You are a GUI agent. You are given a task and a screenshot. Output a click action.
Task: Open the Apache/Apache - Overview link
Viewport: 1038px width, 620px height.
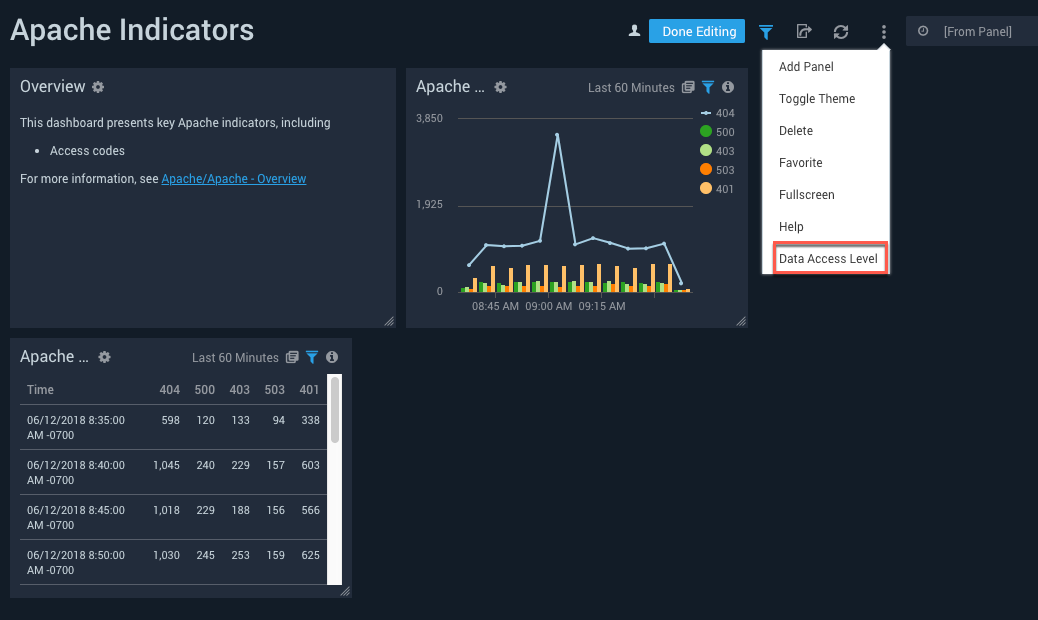[x=234, y=179]
